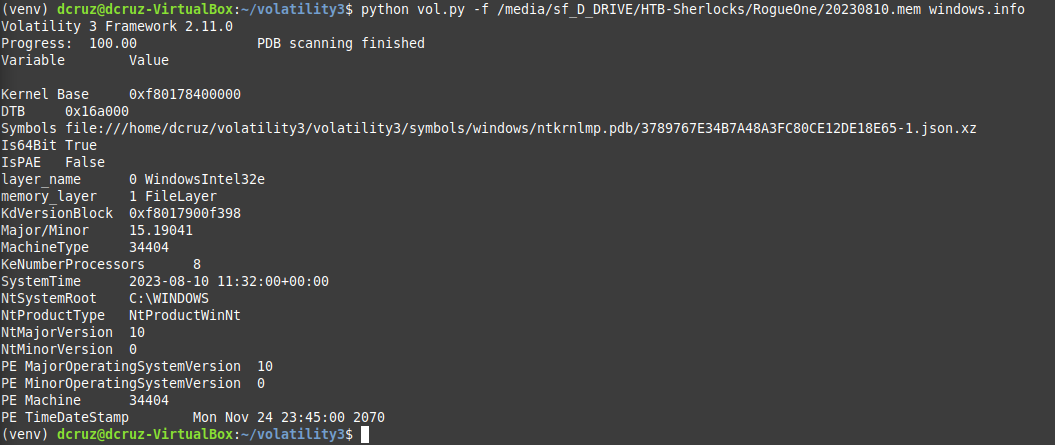Click the terminal cursor block at the prompt
This screenshot has height=445, width=1055.
pos(365,435)
